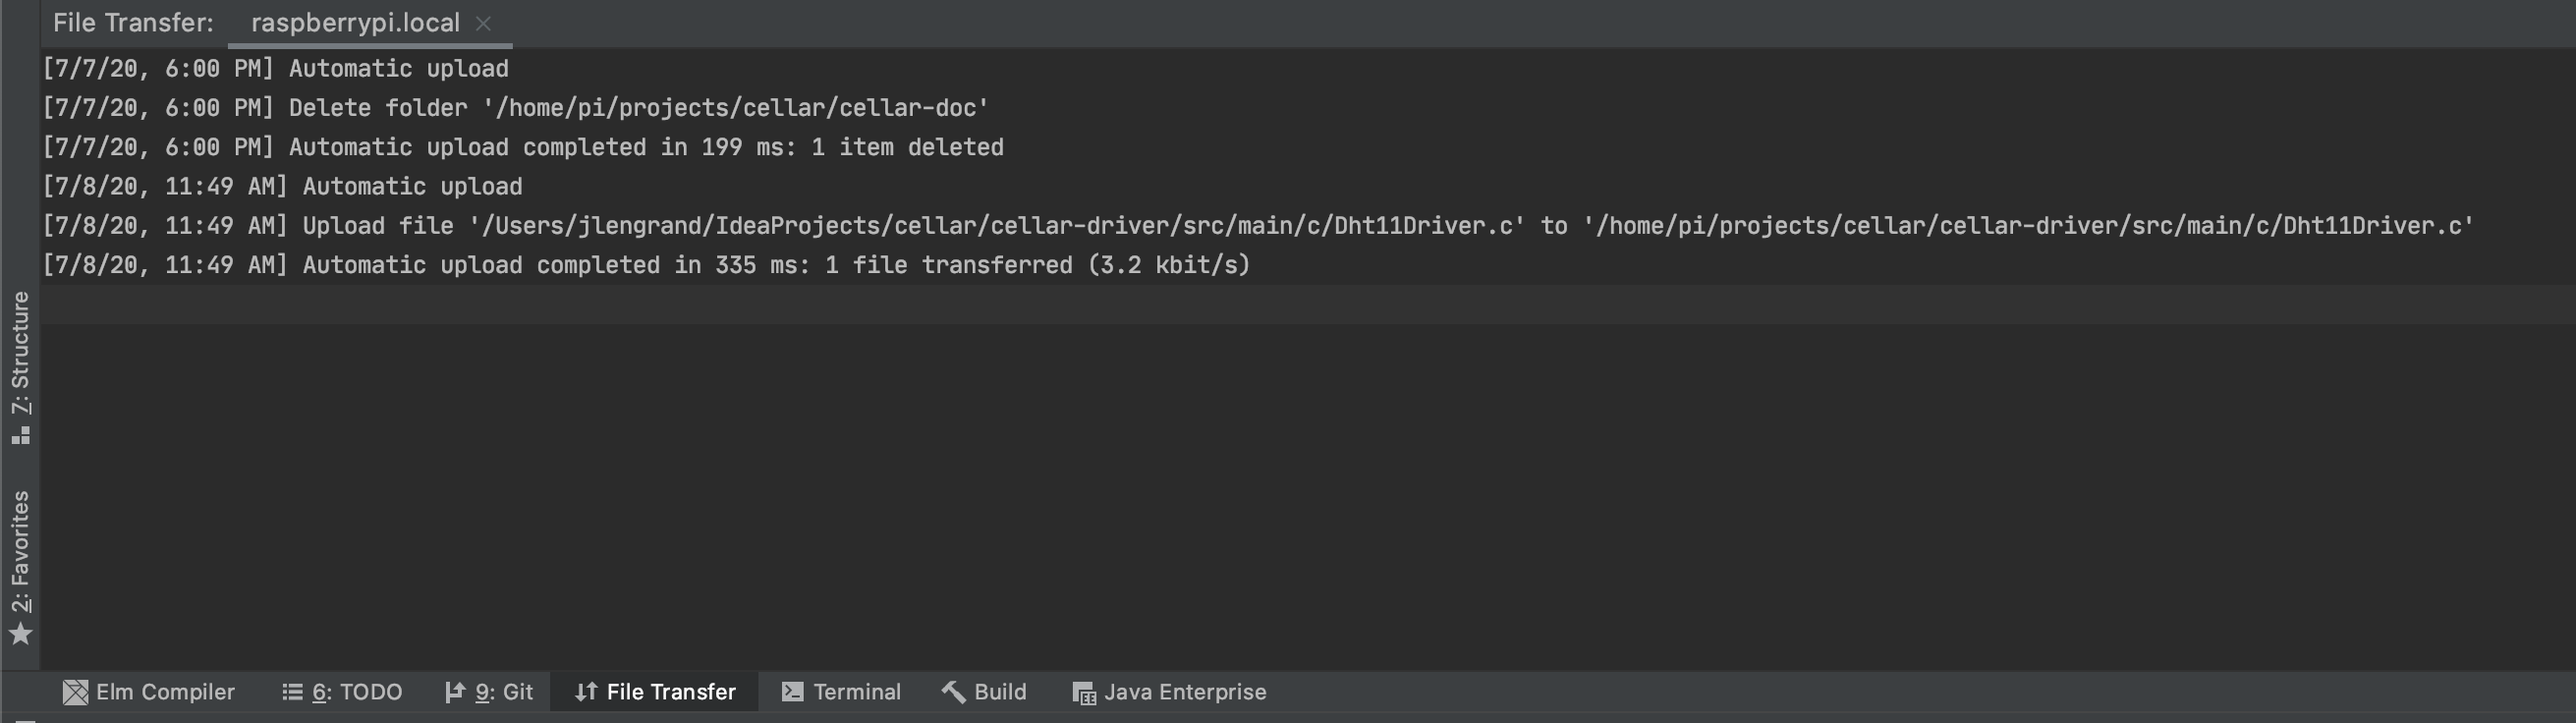Click the 11:49 AM 'Automatic upload' line
This screenshot has height=723, width=2576.
282,187
